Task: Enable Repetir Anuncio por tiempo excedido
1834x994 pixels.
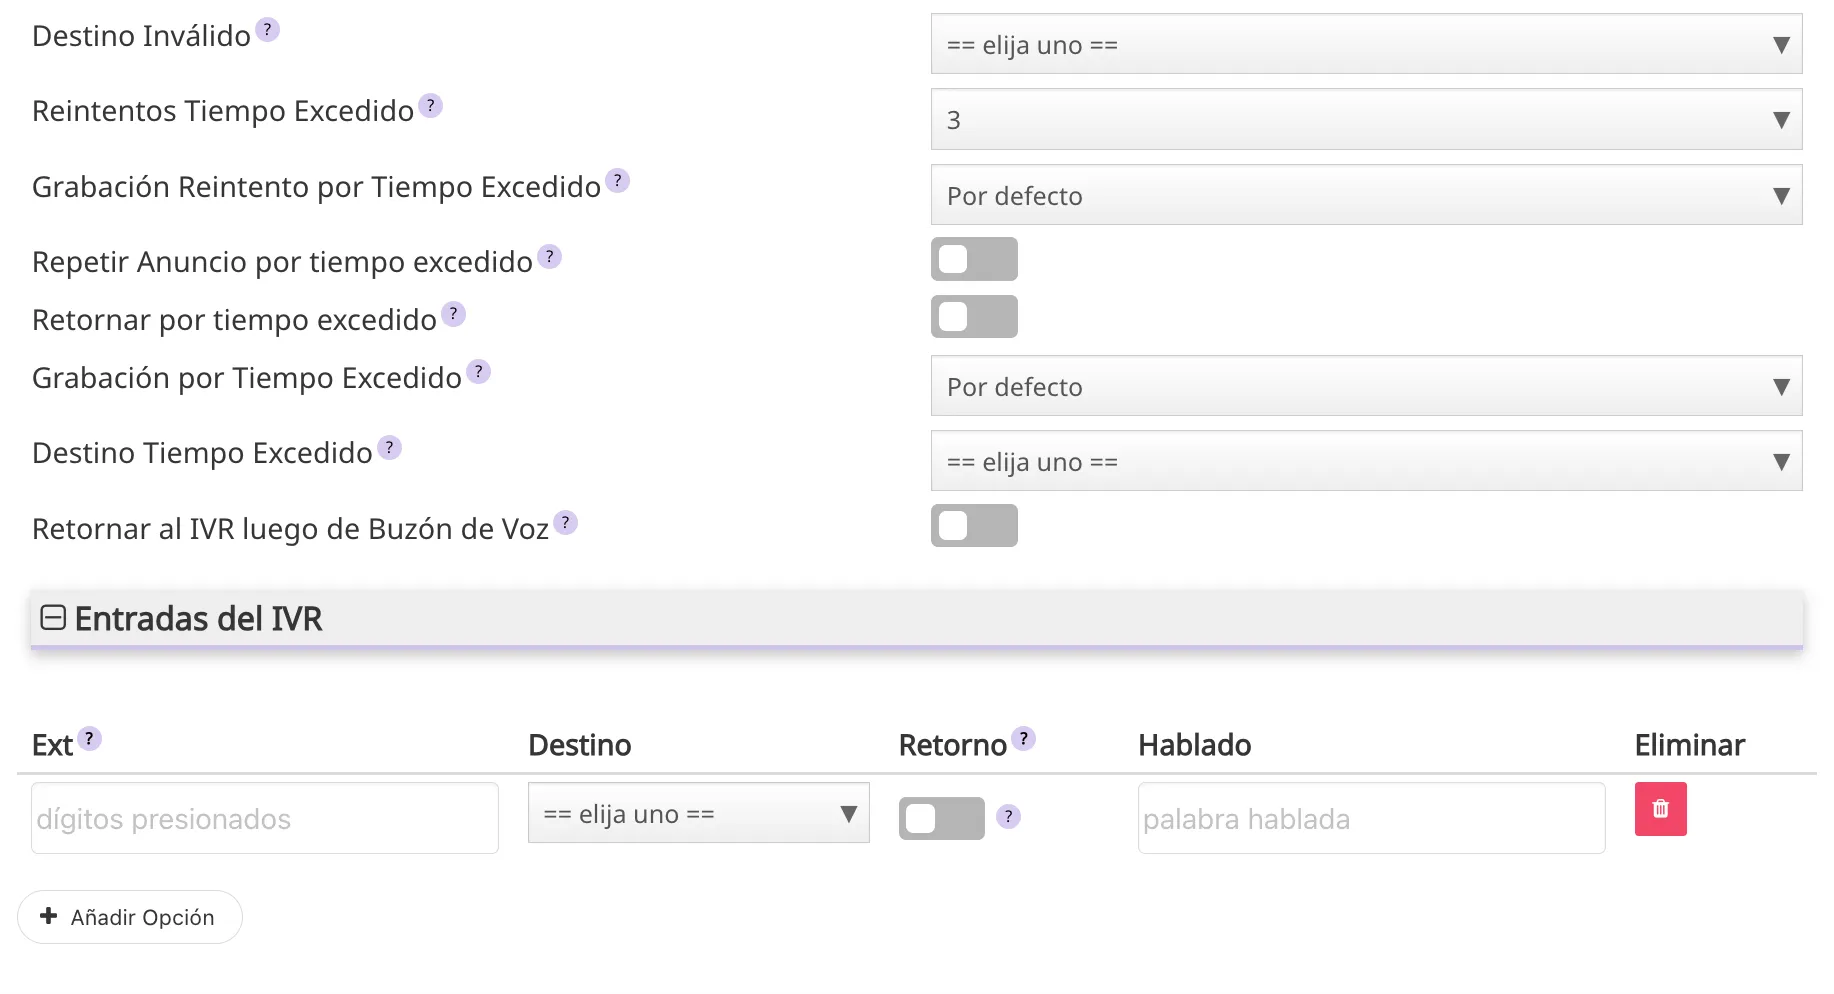Action: tap(974, 258)
